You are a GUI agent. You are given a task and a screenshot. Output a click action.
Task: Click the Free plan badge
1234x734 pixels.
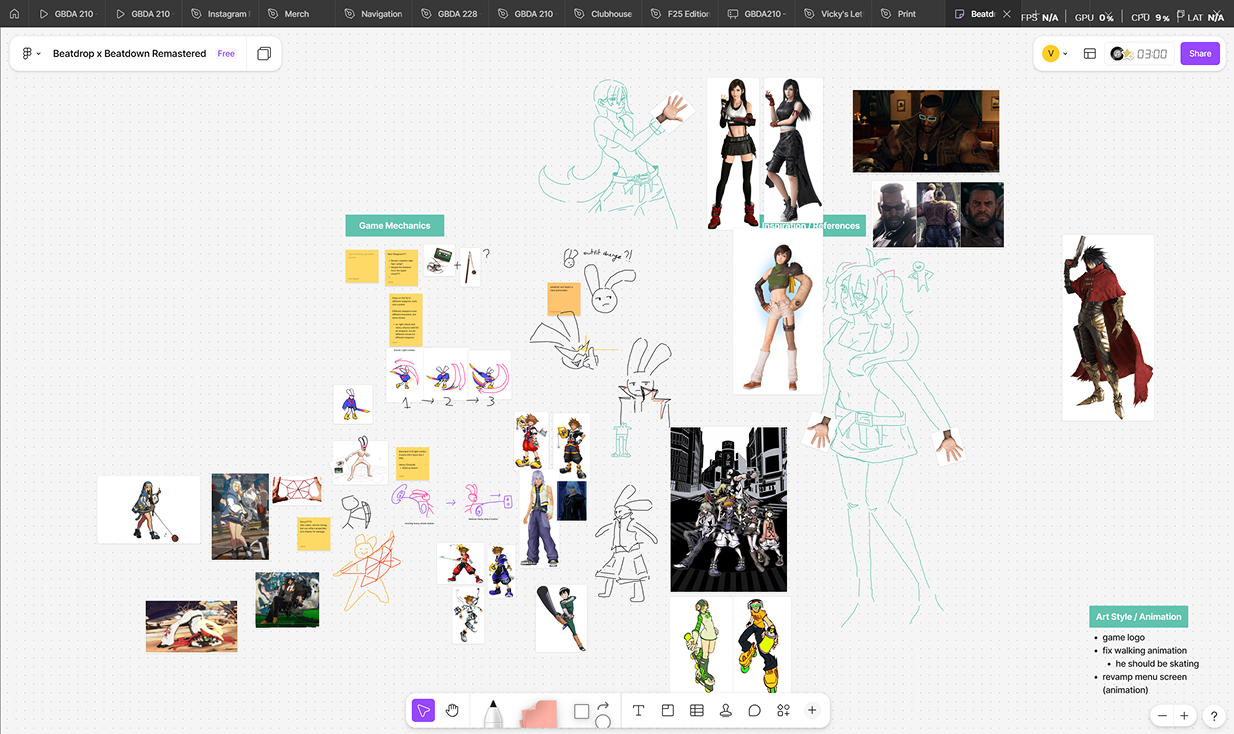(226, 54)
